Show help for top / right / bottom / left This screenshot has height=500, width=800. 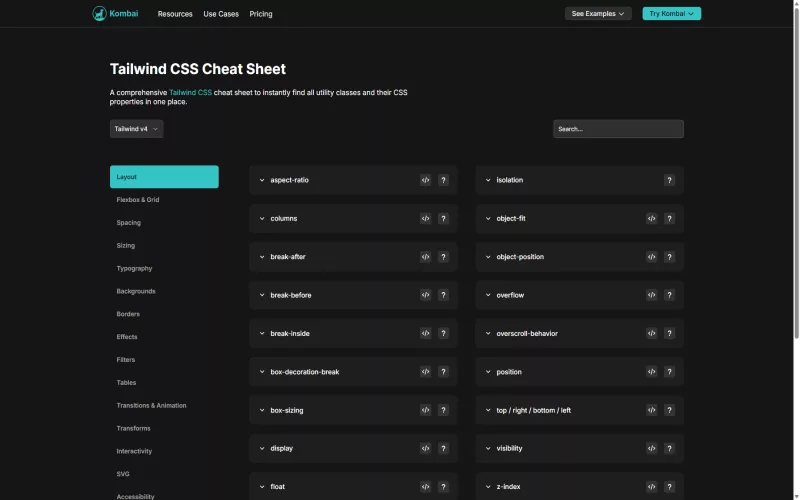click(669, 410)
